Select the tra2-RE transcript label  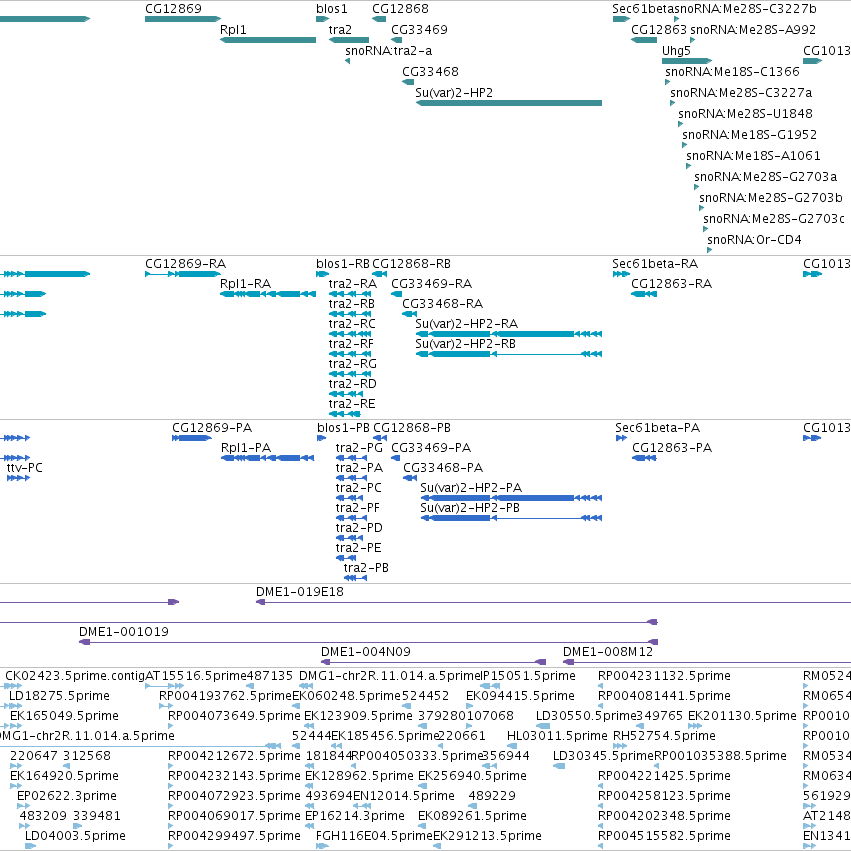[x=352, y=404]
